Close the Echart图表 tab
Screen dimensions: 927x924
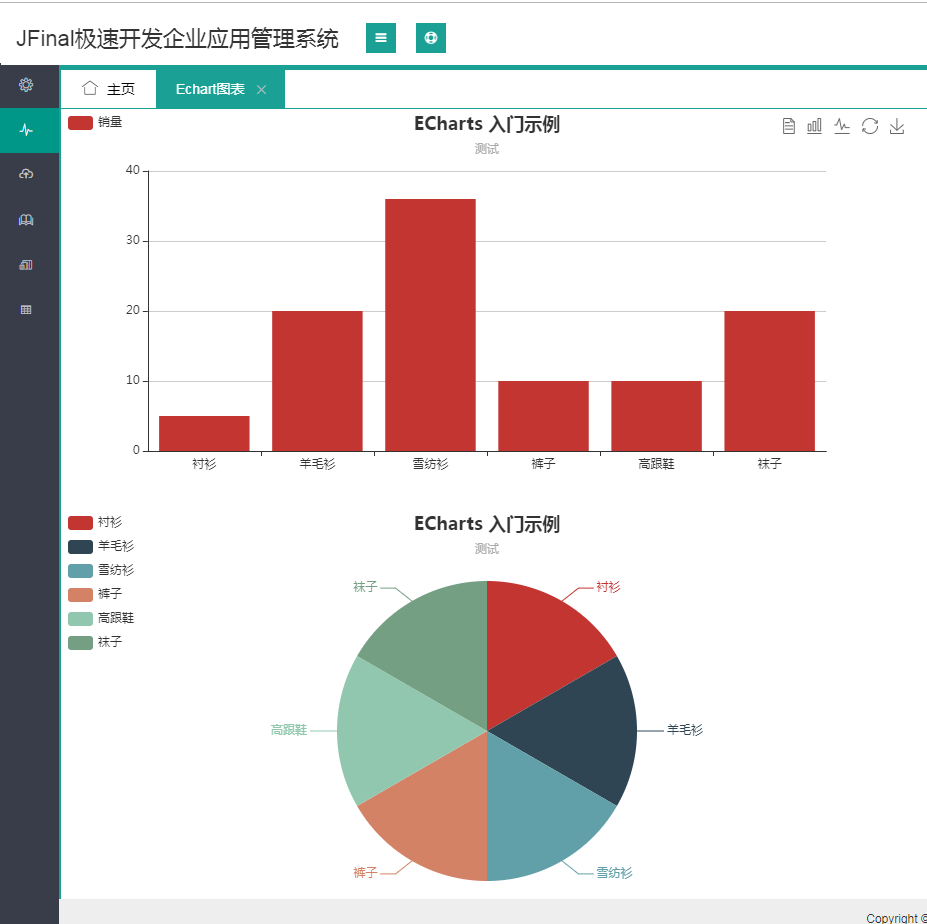coord(261,88)
